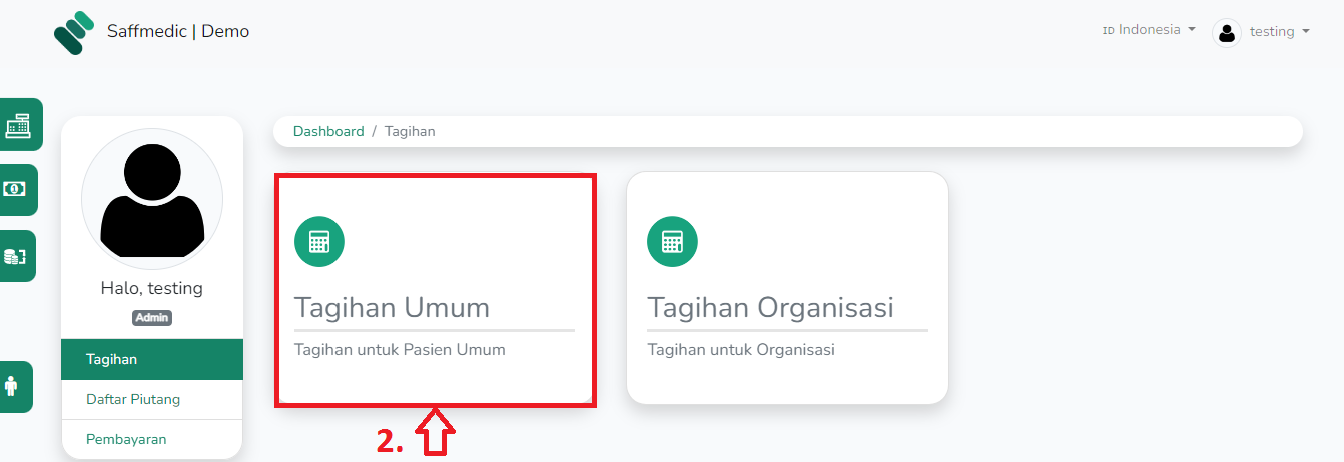Click the calculator icon on Tagihan Organisasi
The height and width of the screenshot is (462, 1344).
[672, 242]
